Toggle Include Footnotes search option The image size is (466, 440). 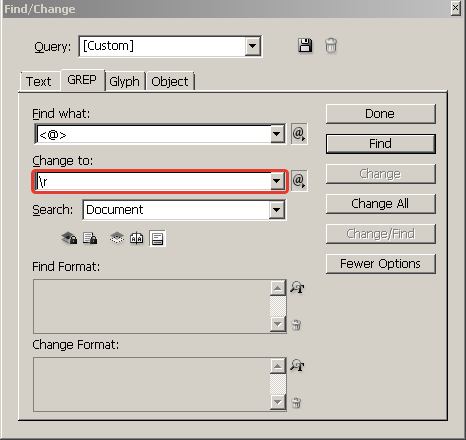tap(157, 239)
